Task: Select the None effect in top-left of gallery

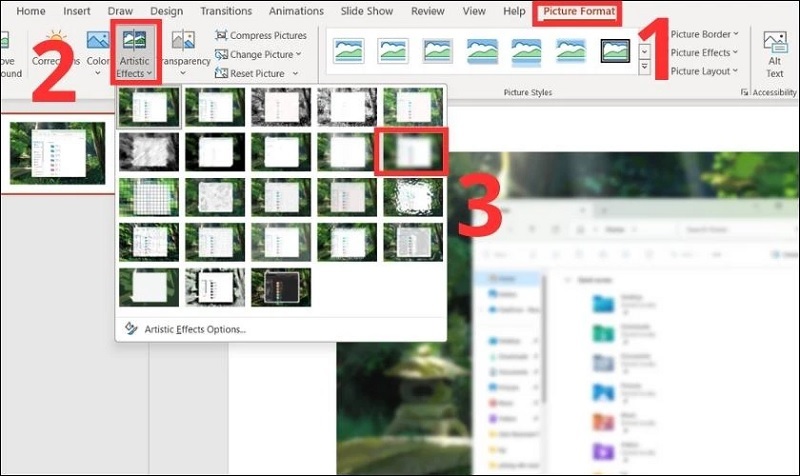Action: [149, 108]
